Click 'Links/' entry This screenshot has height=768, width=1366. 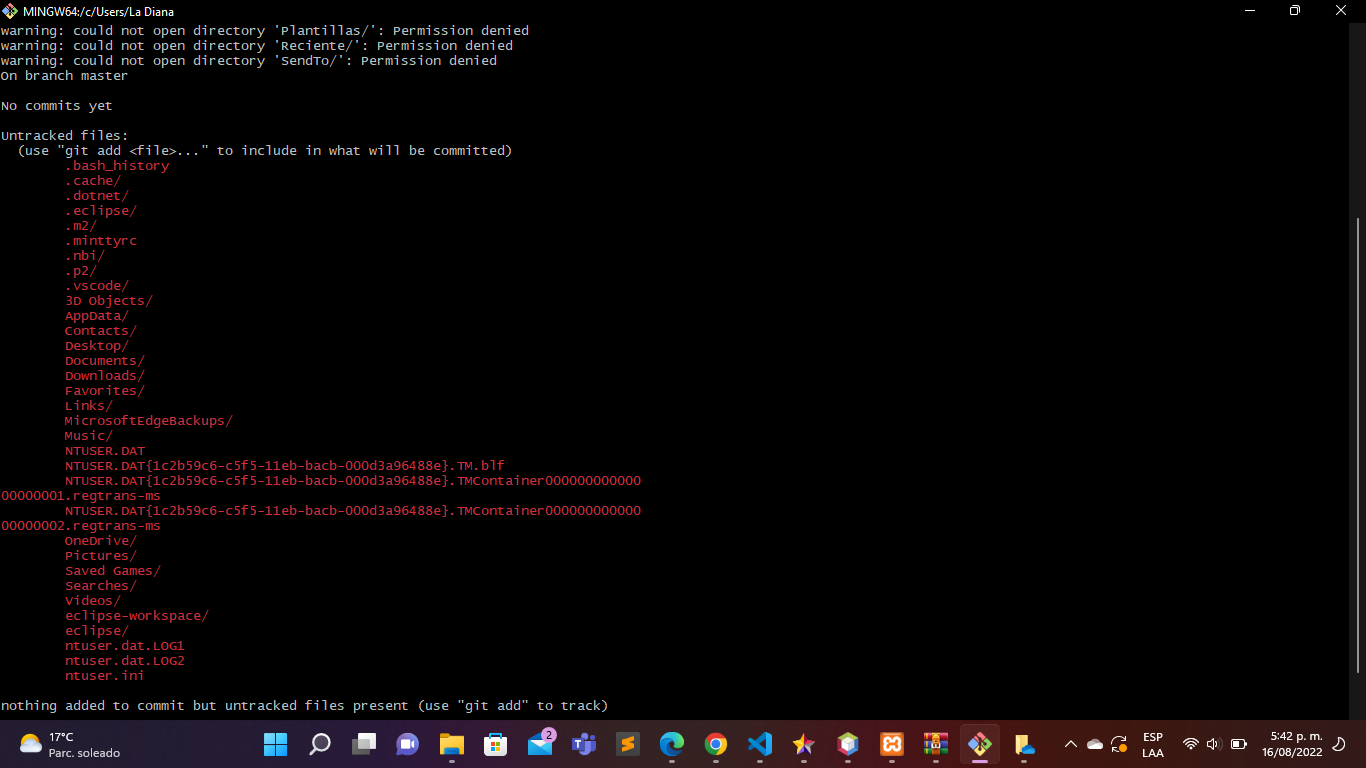(x=89, y=406)
